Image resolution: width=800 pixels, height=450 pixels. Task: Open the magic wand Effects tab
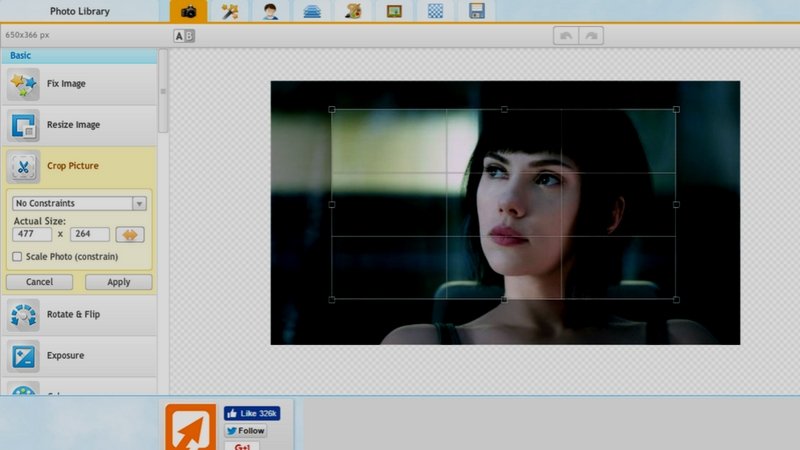pyautogui.click(x=230, y=11)
